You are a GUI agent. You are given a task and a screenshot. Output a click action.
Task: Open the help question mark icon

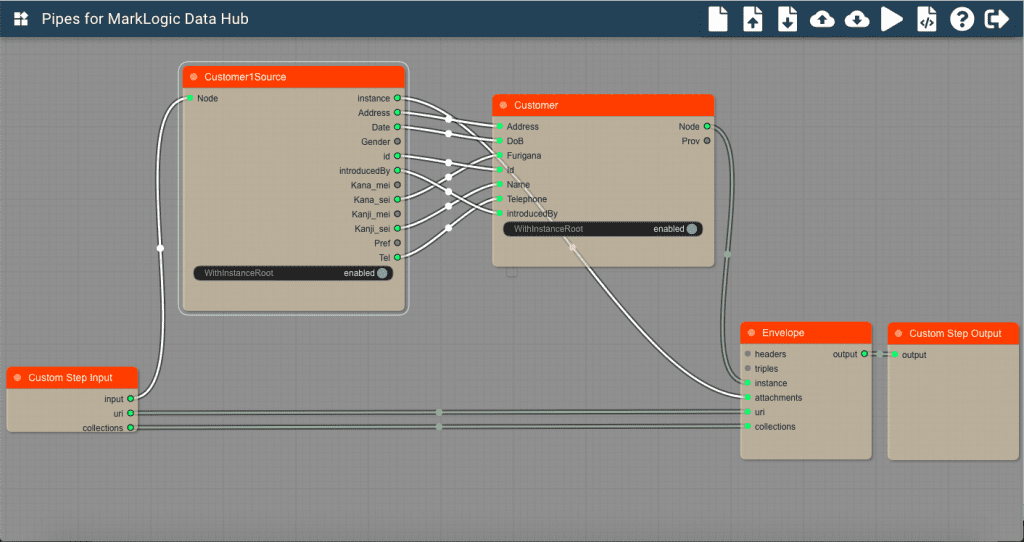962,19
